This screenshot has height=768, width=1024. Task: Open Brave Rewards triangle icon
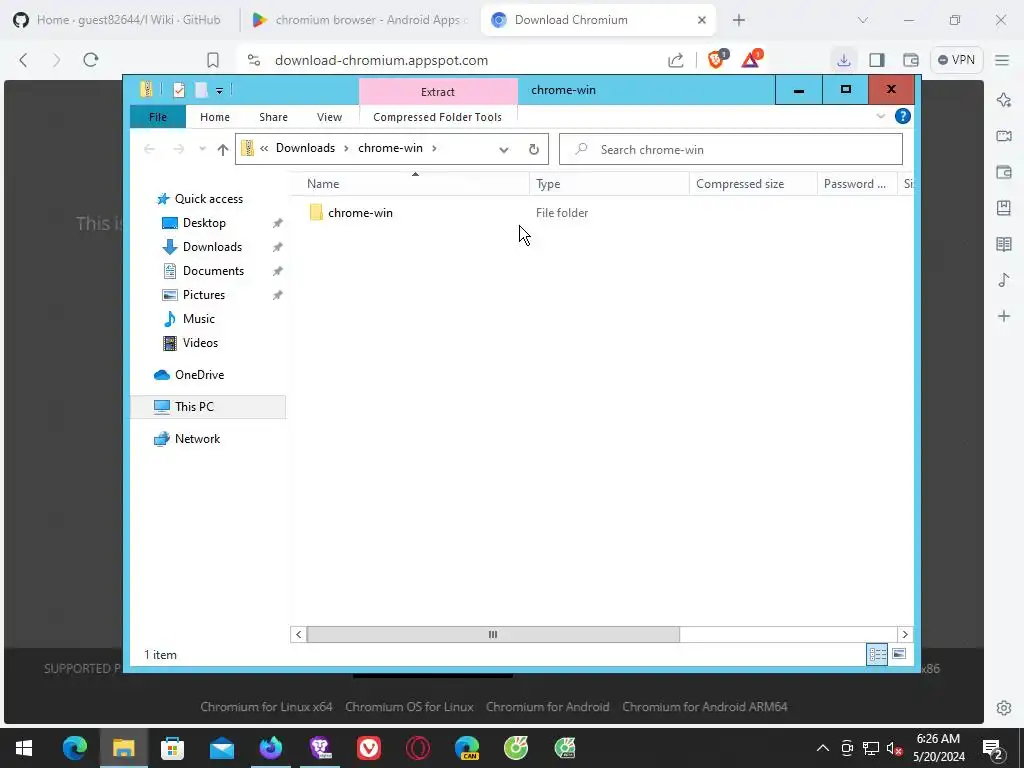point(751,59)
